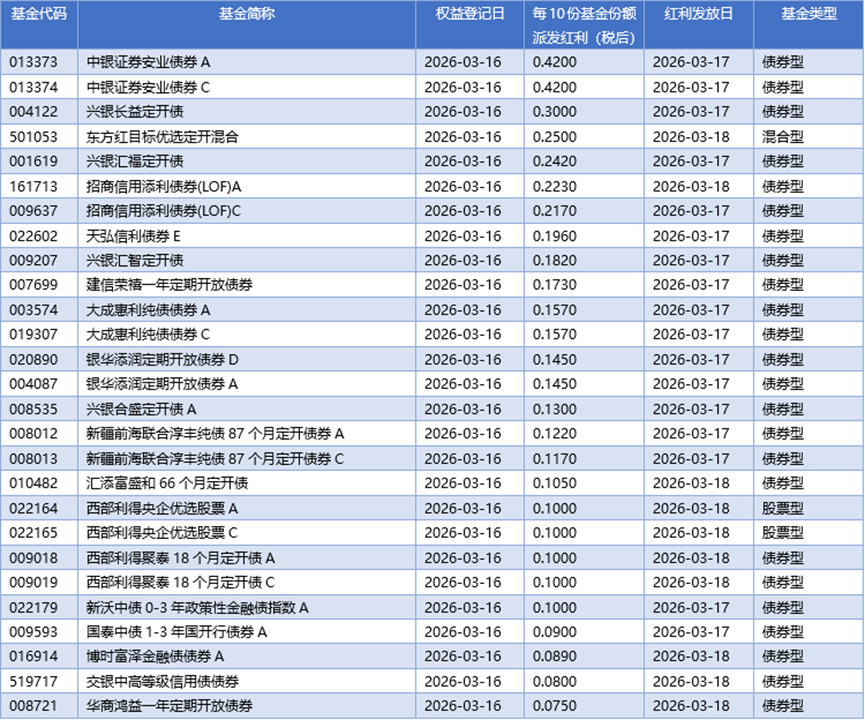Click fund code 022602
865x720 pixels.
point(33,236)
